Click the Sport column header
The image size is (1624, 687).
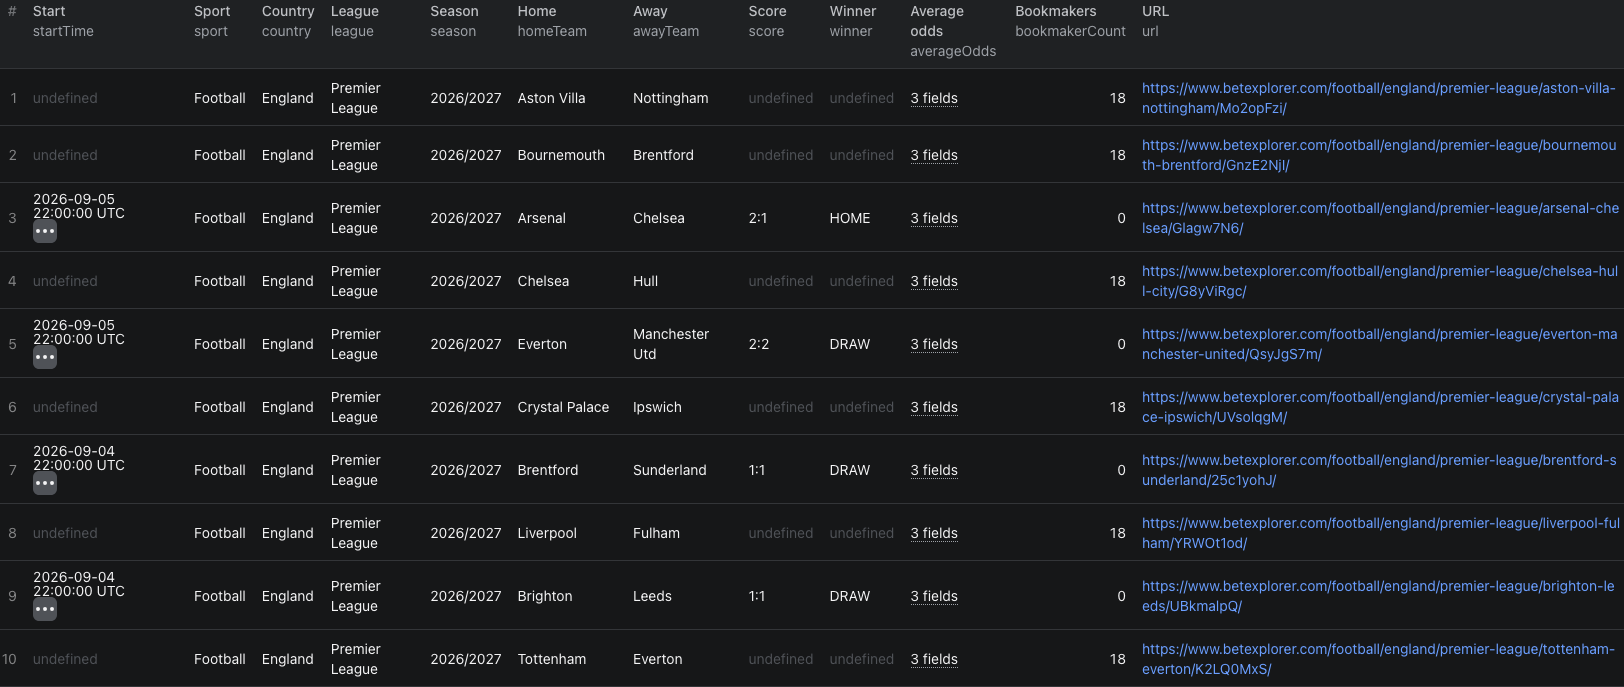click(x=212, y=11)
